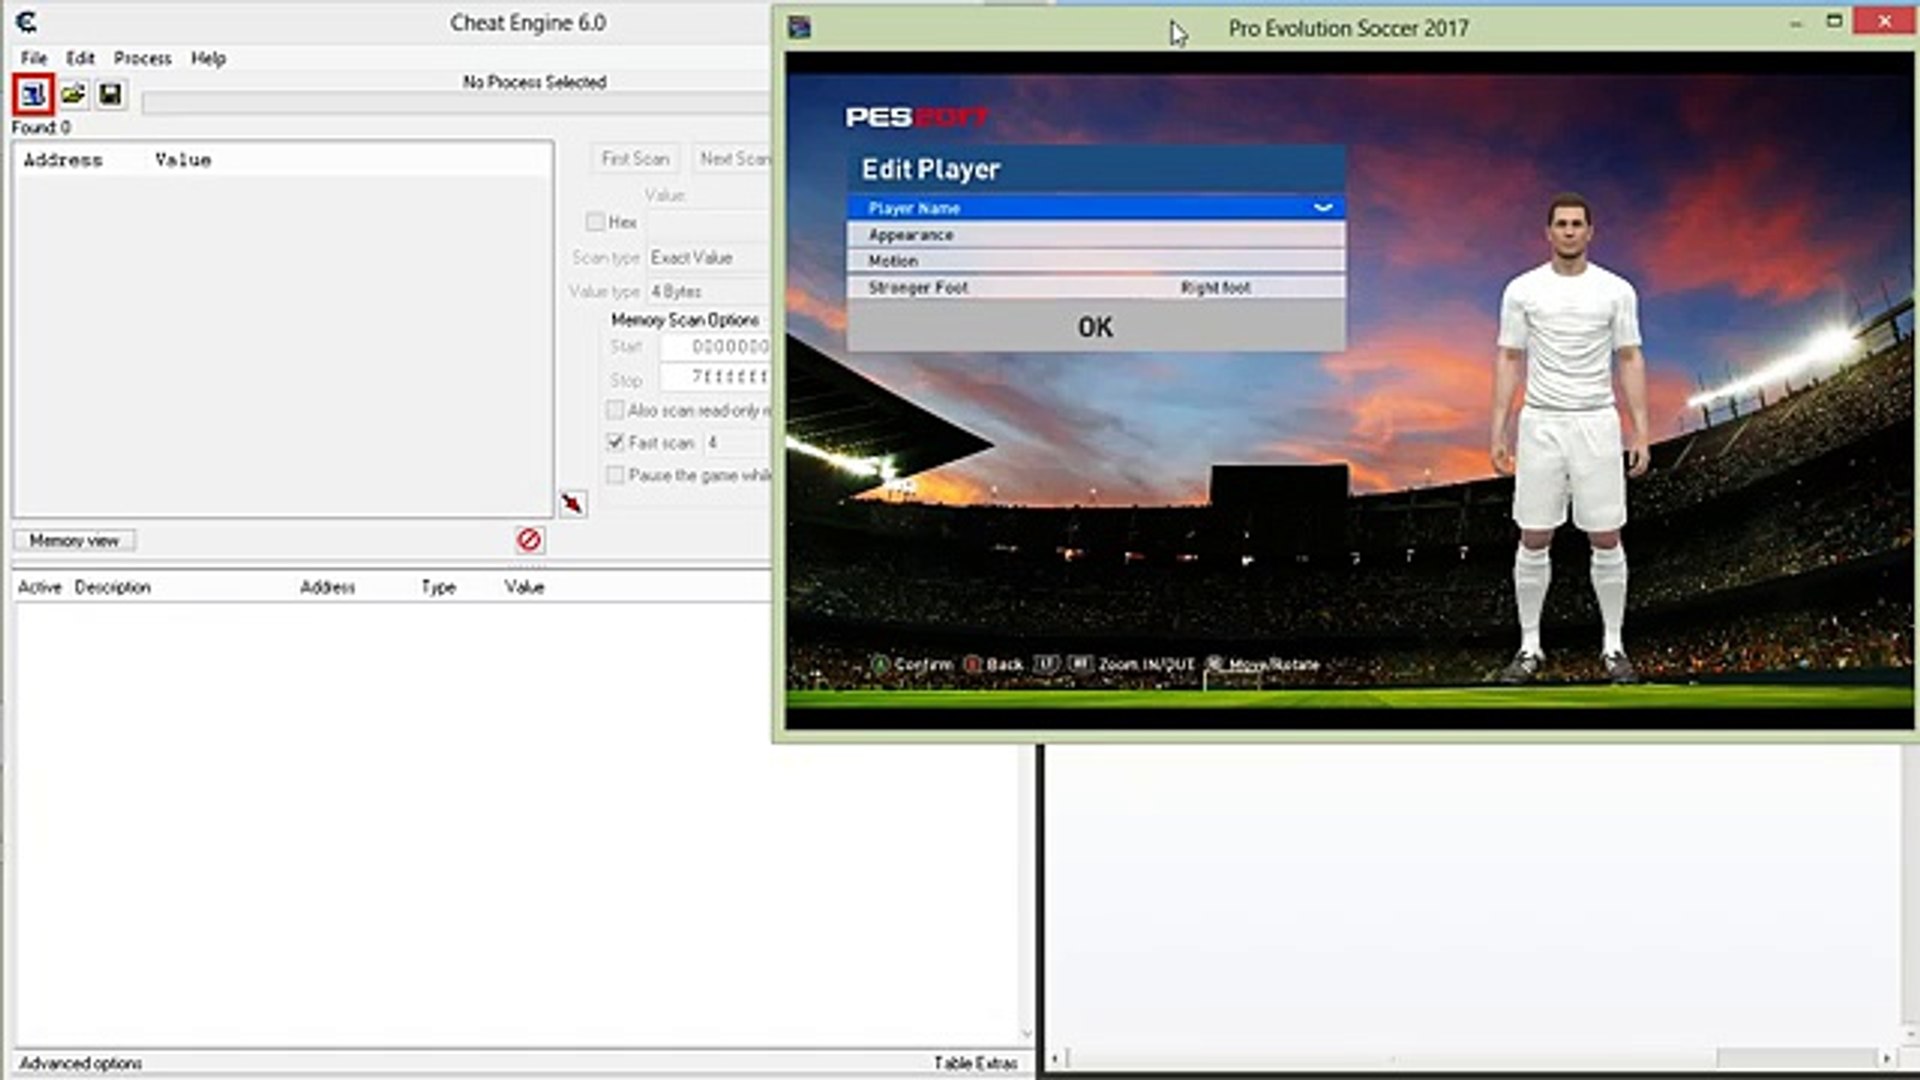Click the Memory view button

pos(74,541)
